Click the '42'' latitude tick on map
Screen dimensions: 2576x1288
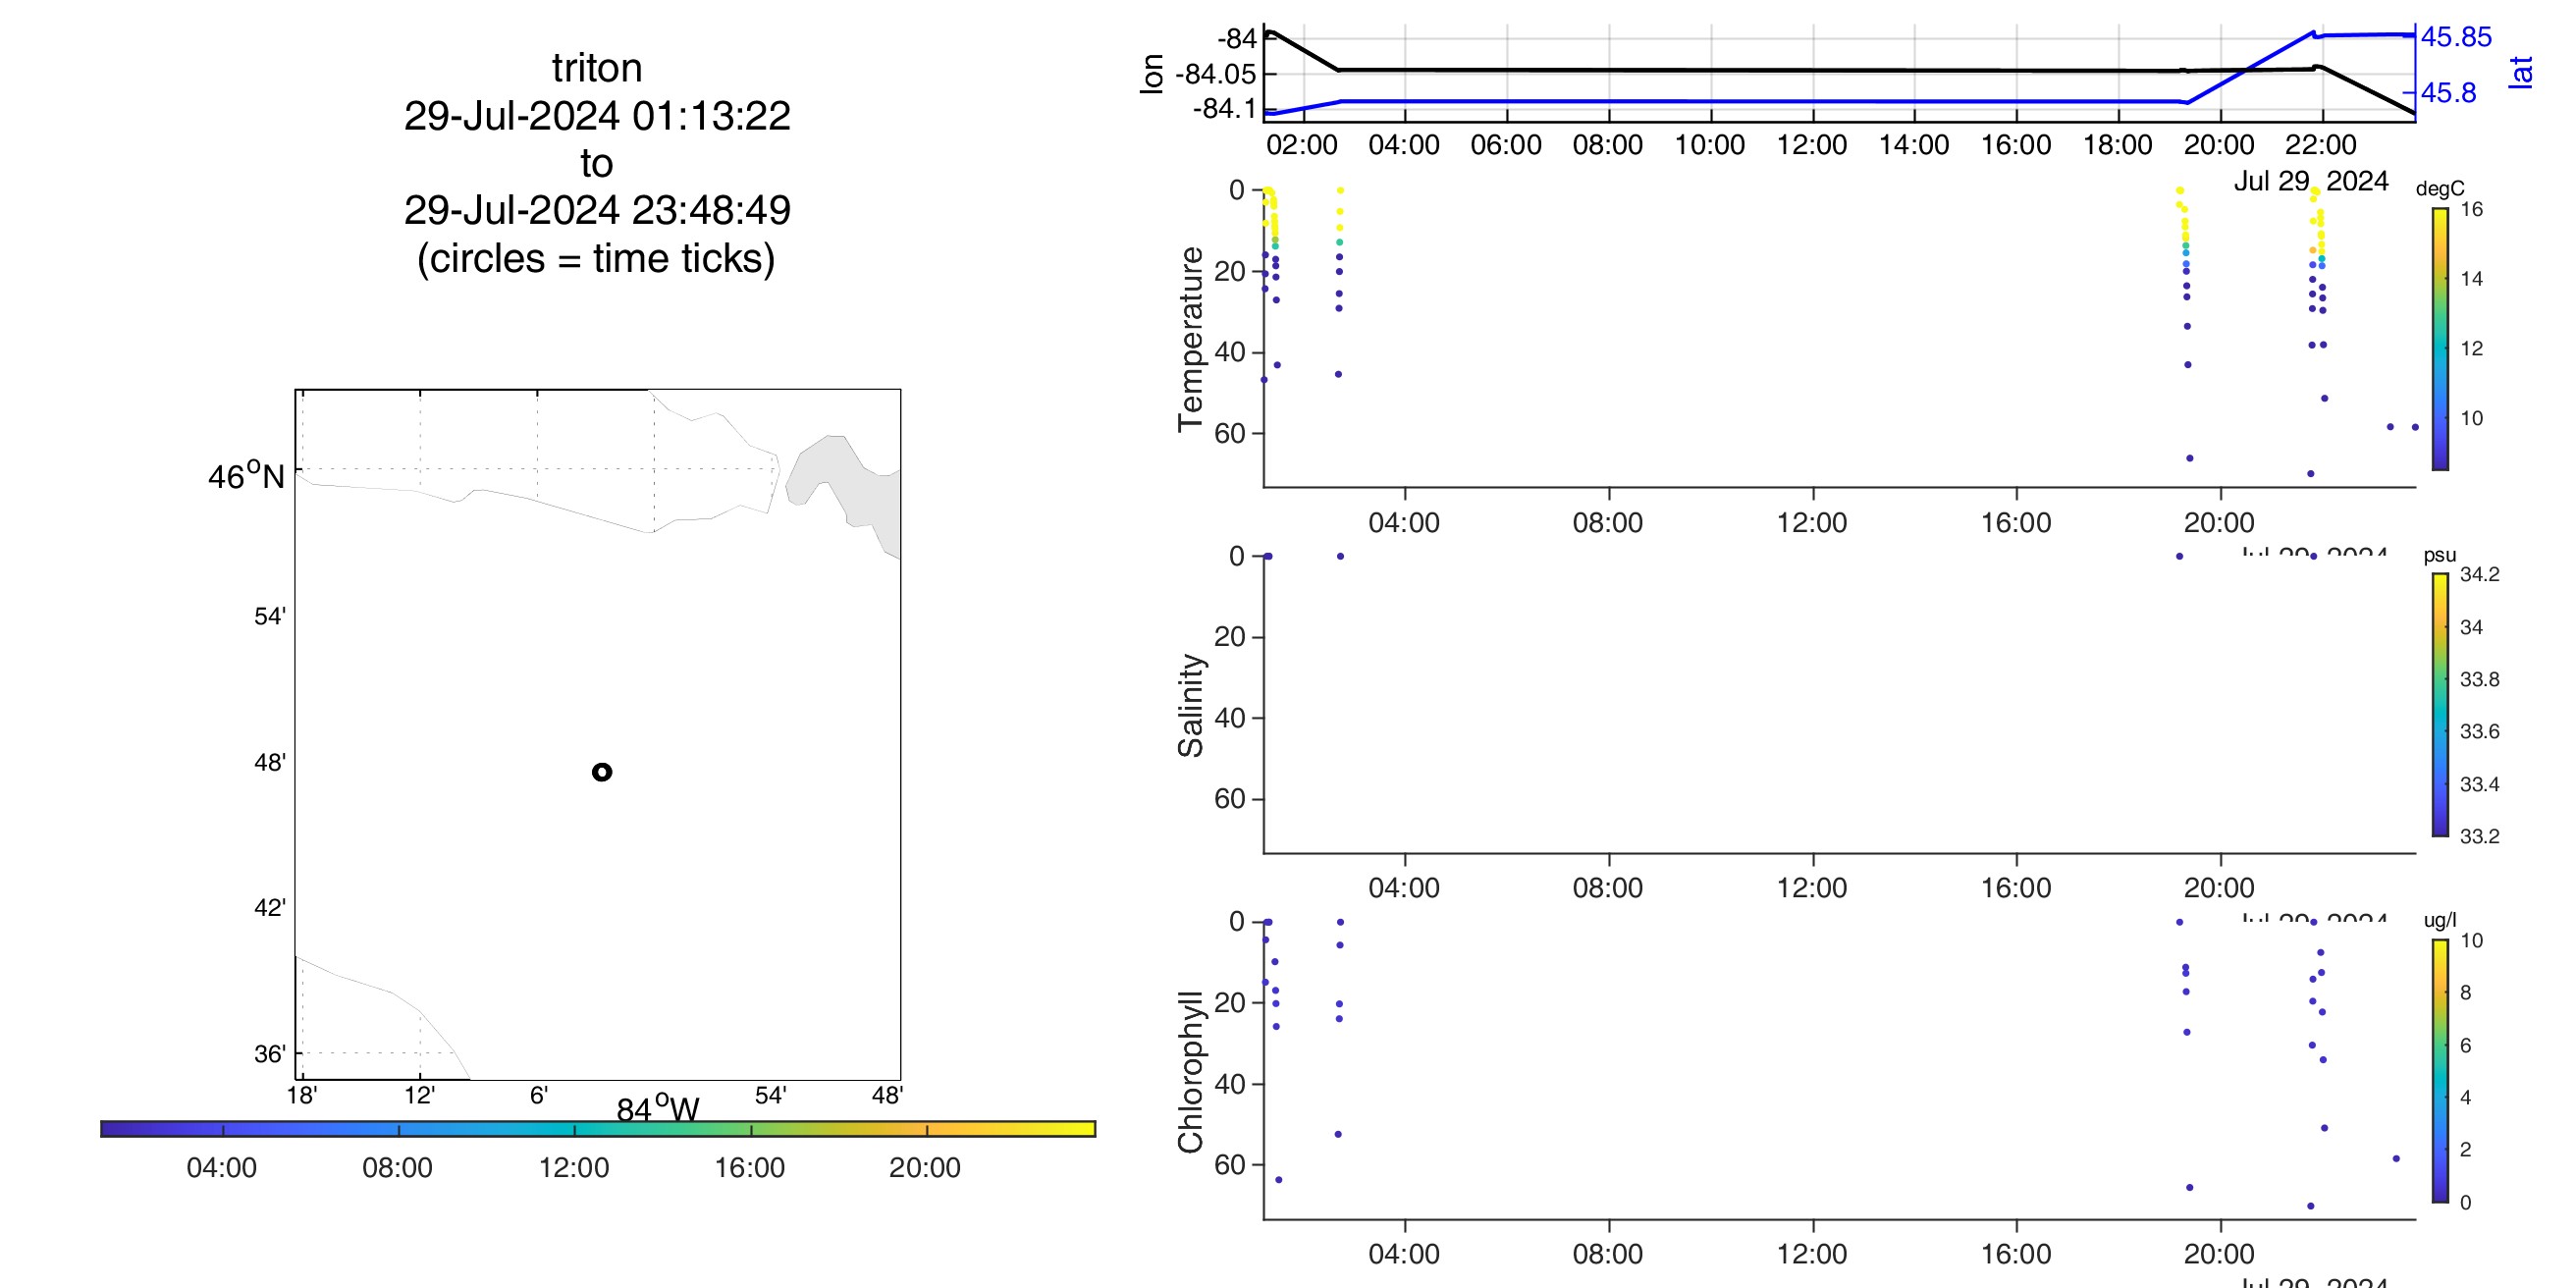point(270,908)
